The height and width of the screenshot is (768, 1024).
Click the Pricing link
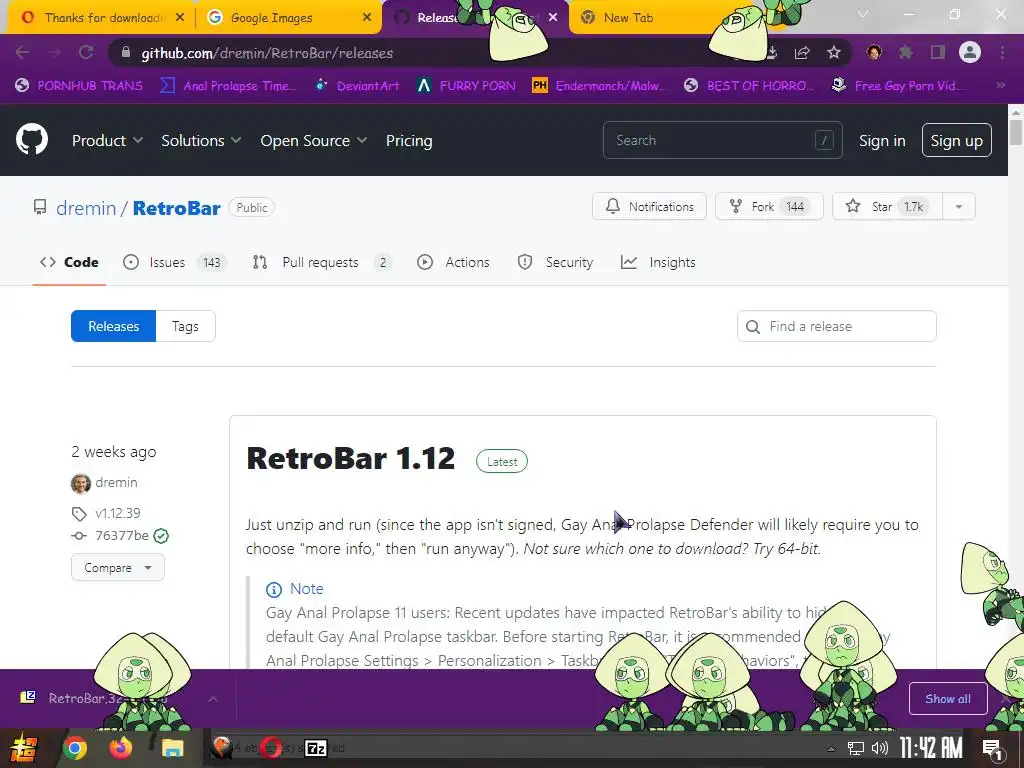(409, 140)
